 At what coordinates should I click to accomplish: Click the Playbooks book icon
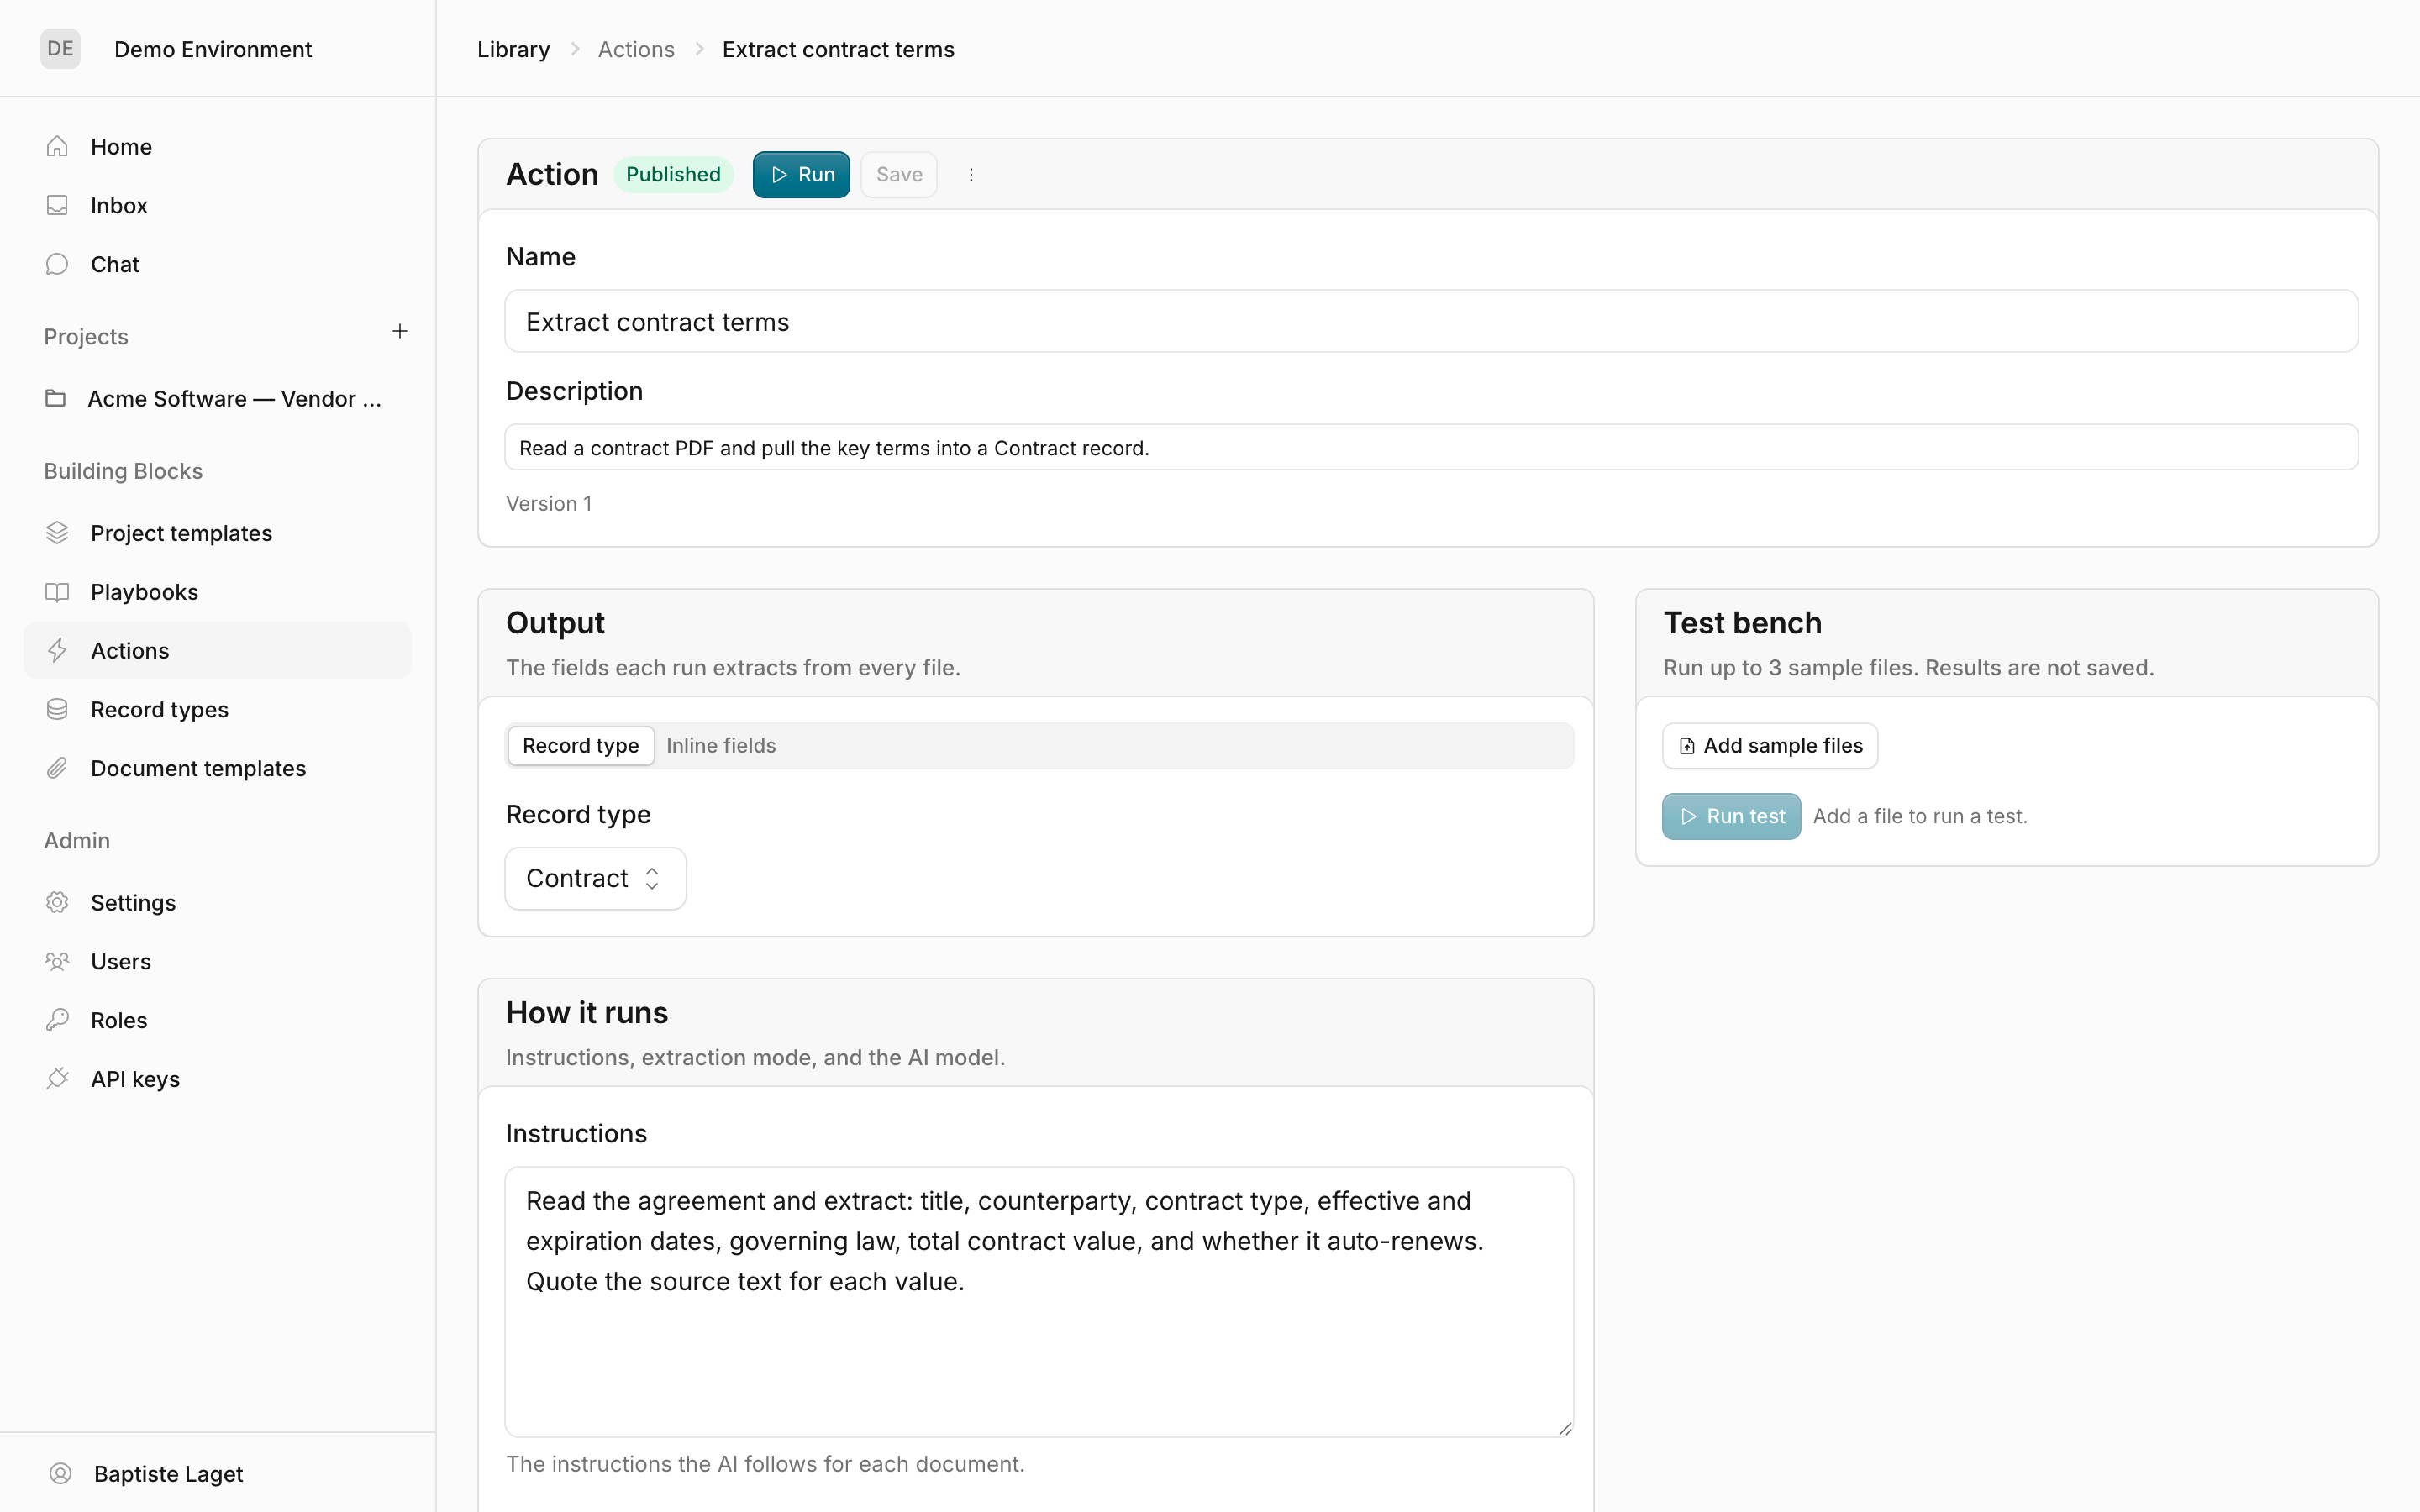pyautogui.click(x=57, y=592)
